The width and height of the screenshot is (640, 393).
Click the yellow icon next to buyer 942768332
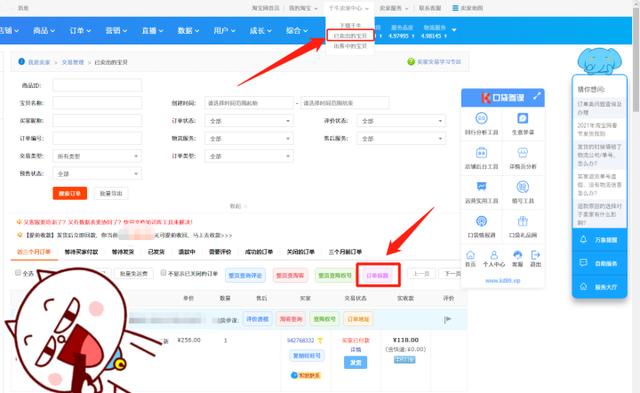(320, 340)
